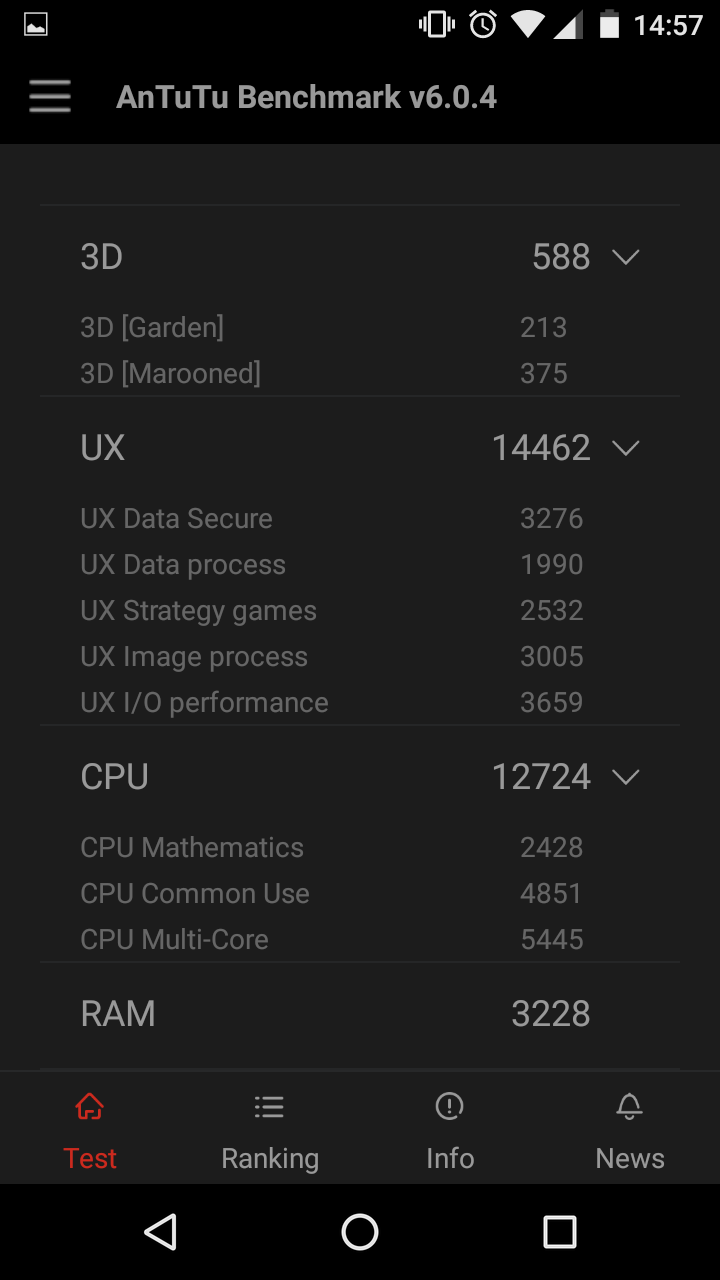This screenshot has width=720, height=1280.
Task: Open the navigation drawer hamburger icon
Action: [49, 96]
